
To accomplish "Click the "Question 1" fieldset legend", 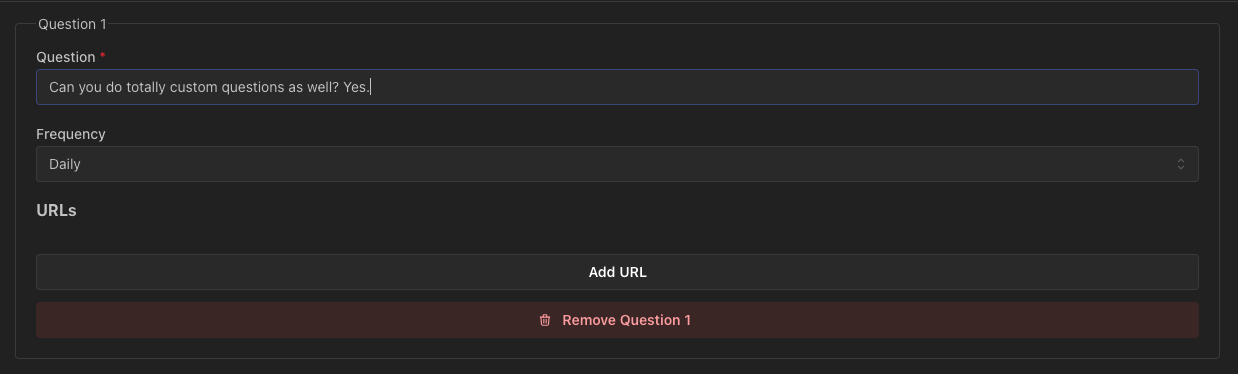I will [x=72, y=24].
